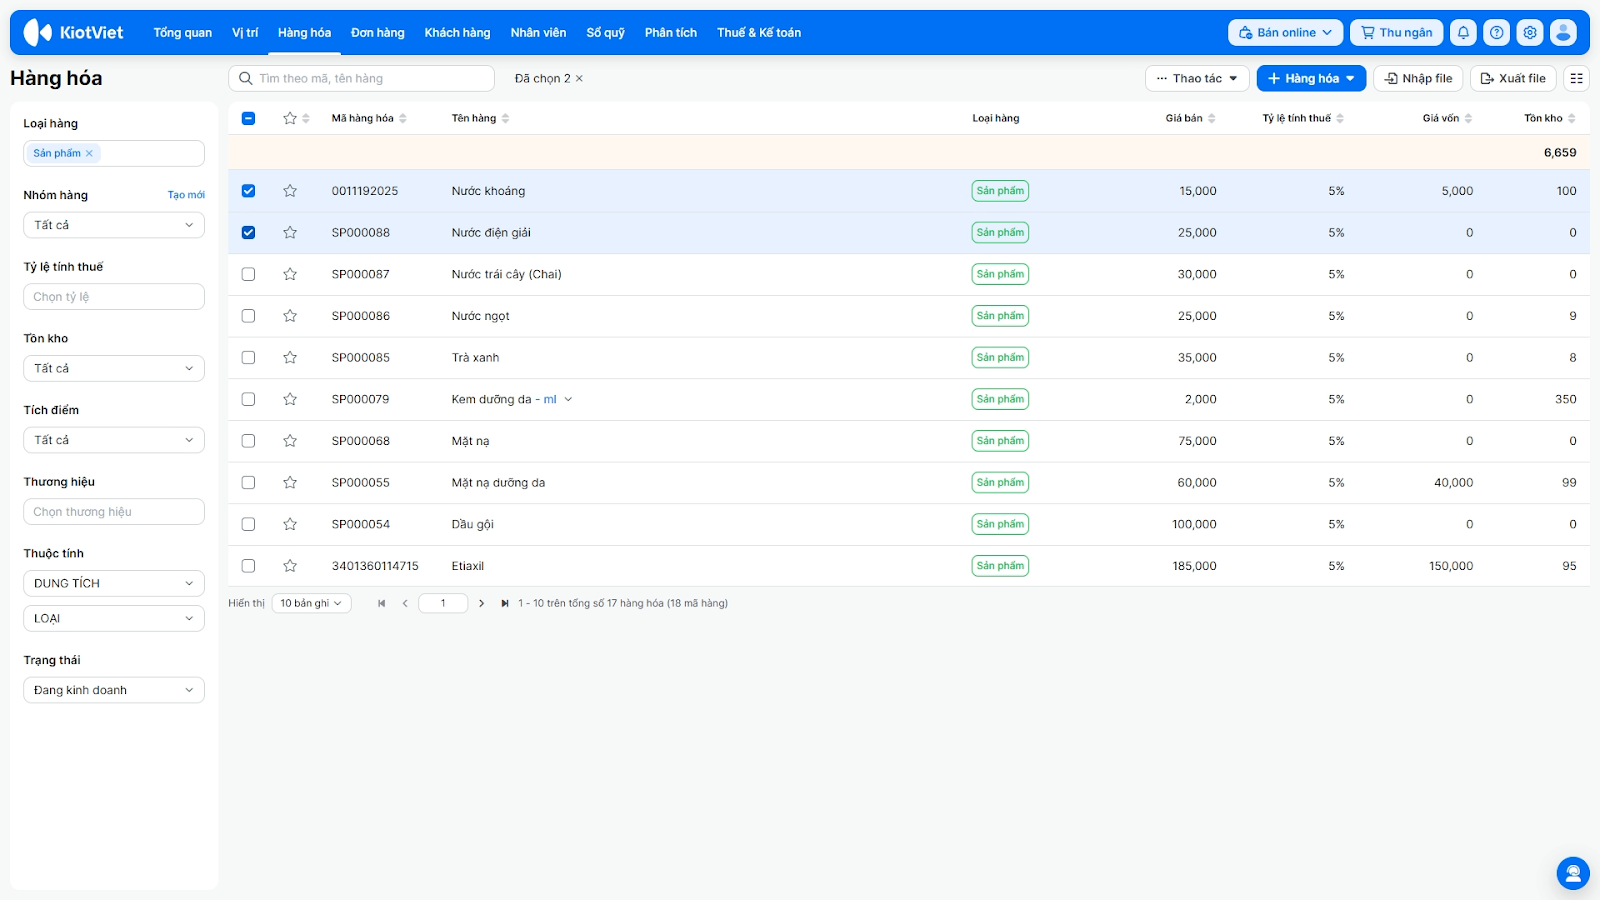Open the Thao tác actions dropdown
The height and width of the screenshot is (900, 1600).
(1196, 78)
